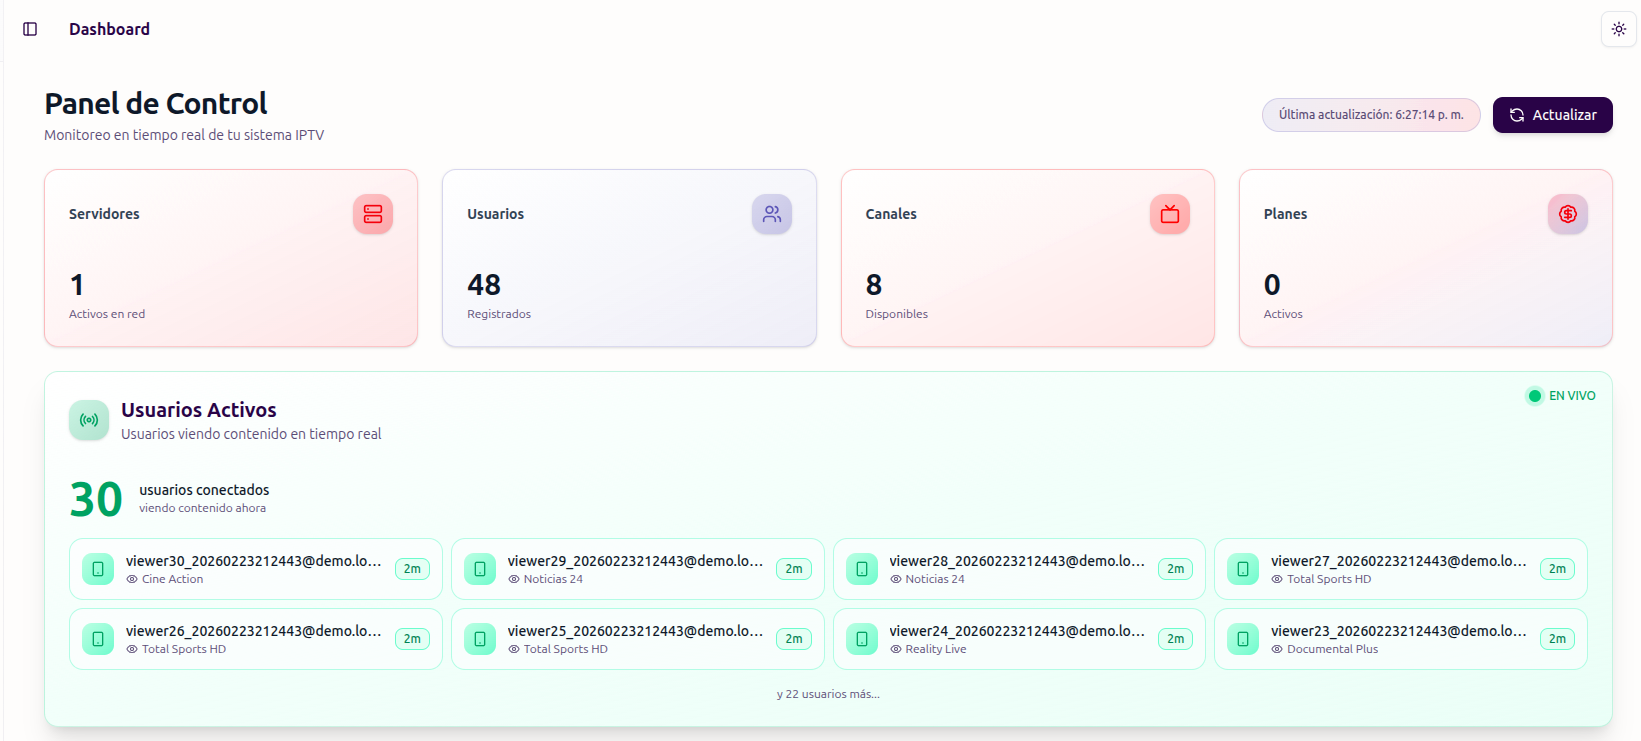Click the Cine Action channel label
The image size is (1641, 741).
click(172, 579)
